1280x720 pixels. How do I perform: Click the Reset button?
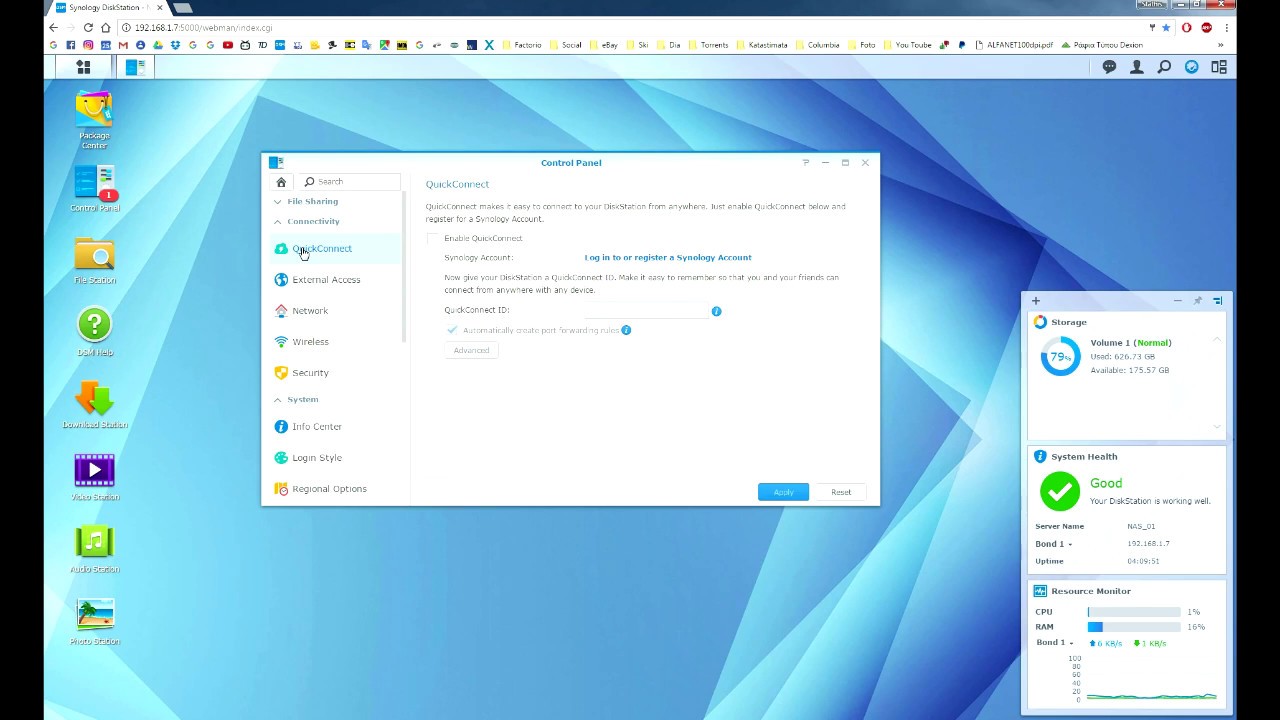841,492
